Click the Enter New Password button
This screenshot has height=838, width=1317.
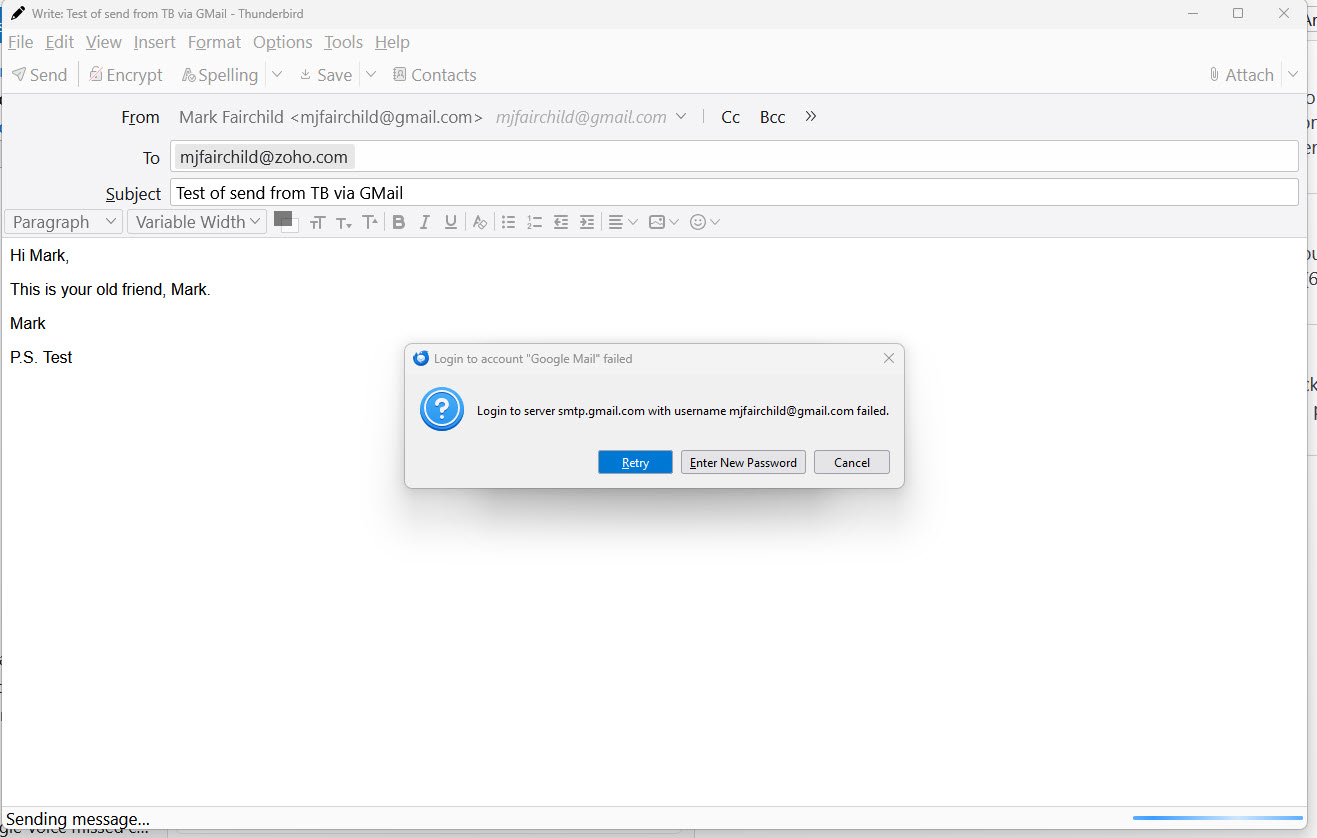point(743,462)
